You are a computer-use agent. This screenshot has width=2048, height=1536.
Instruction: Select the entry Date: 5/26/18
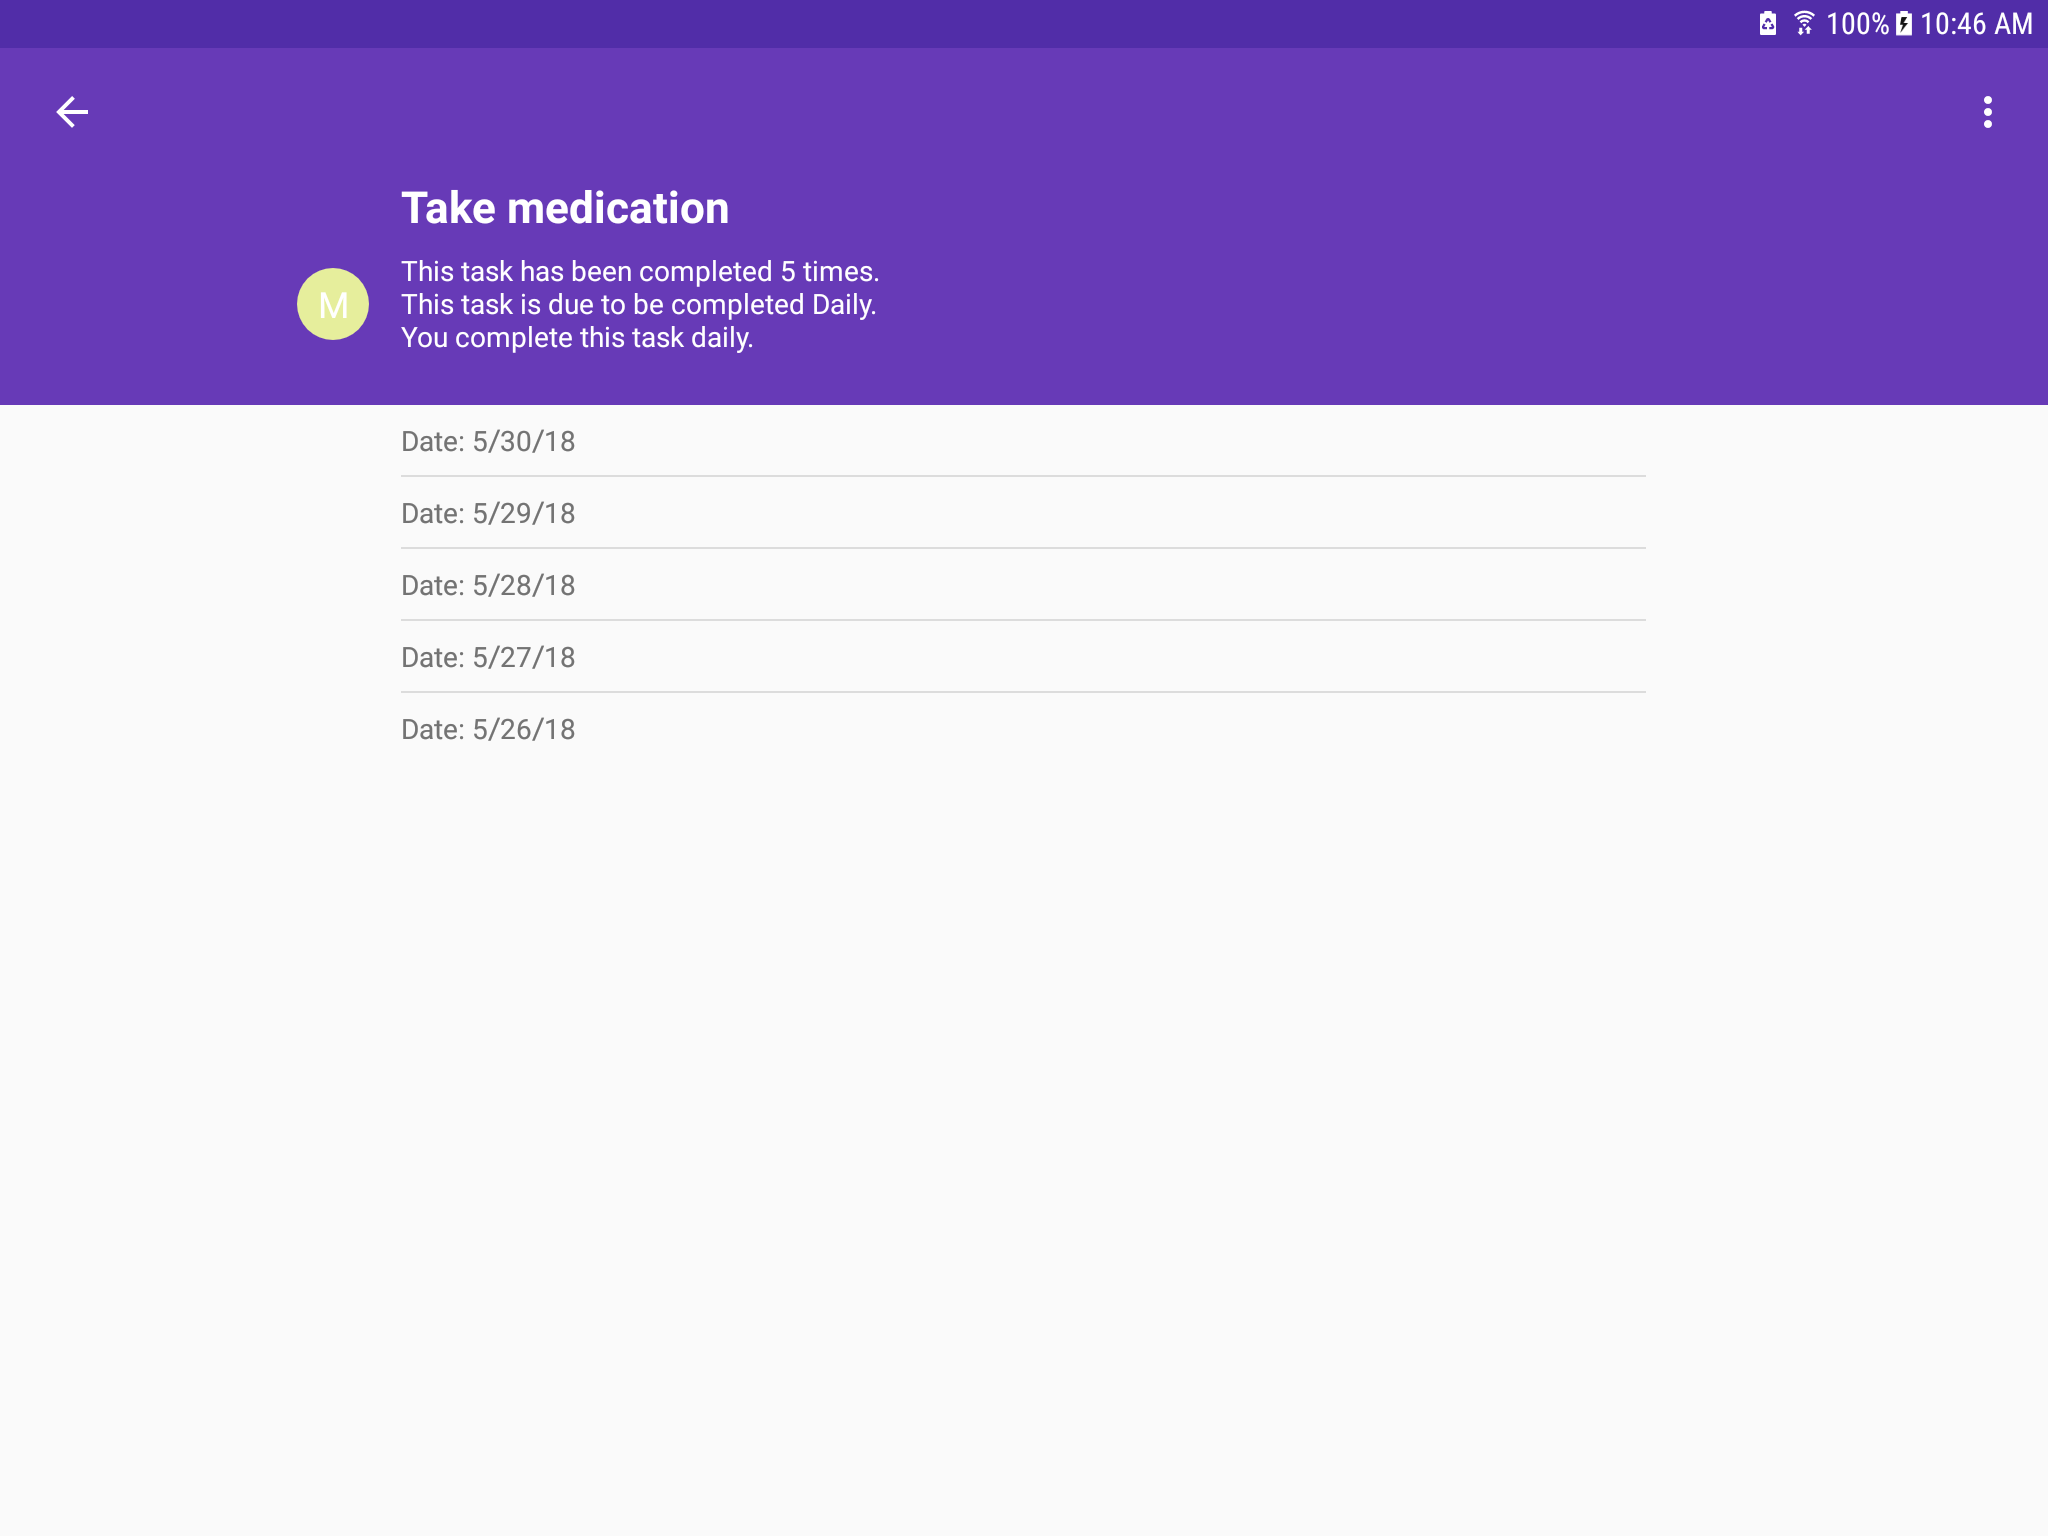[x=1023, y=729]
